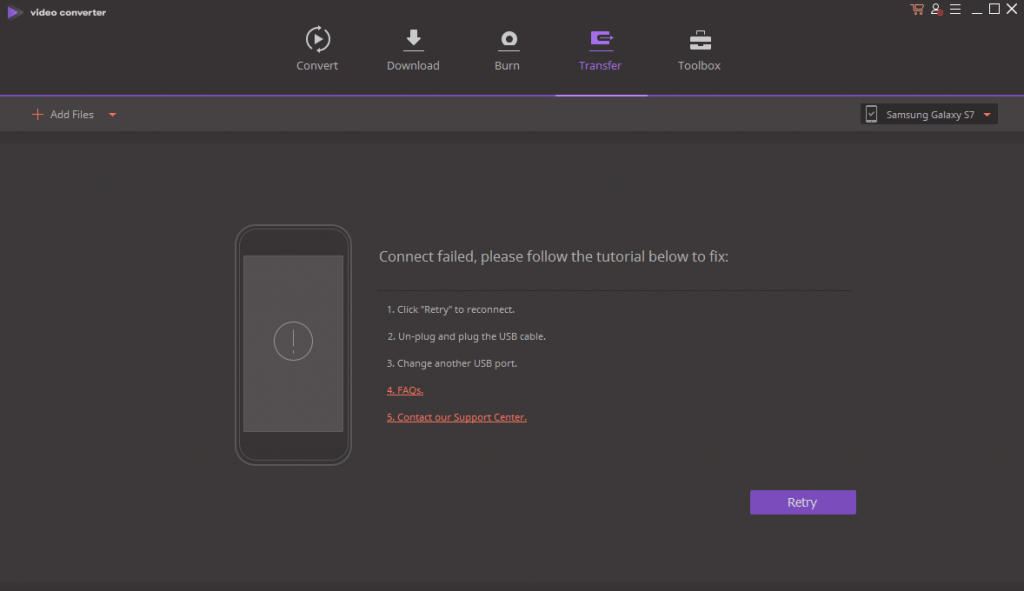1024x591 pixels.
Task: Follow the Contact our Support Center link
Action: [456, 417]
